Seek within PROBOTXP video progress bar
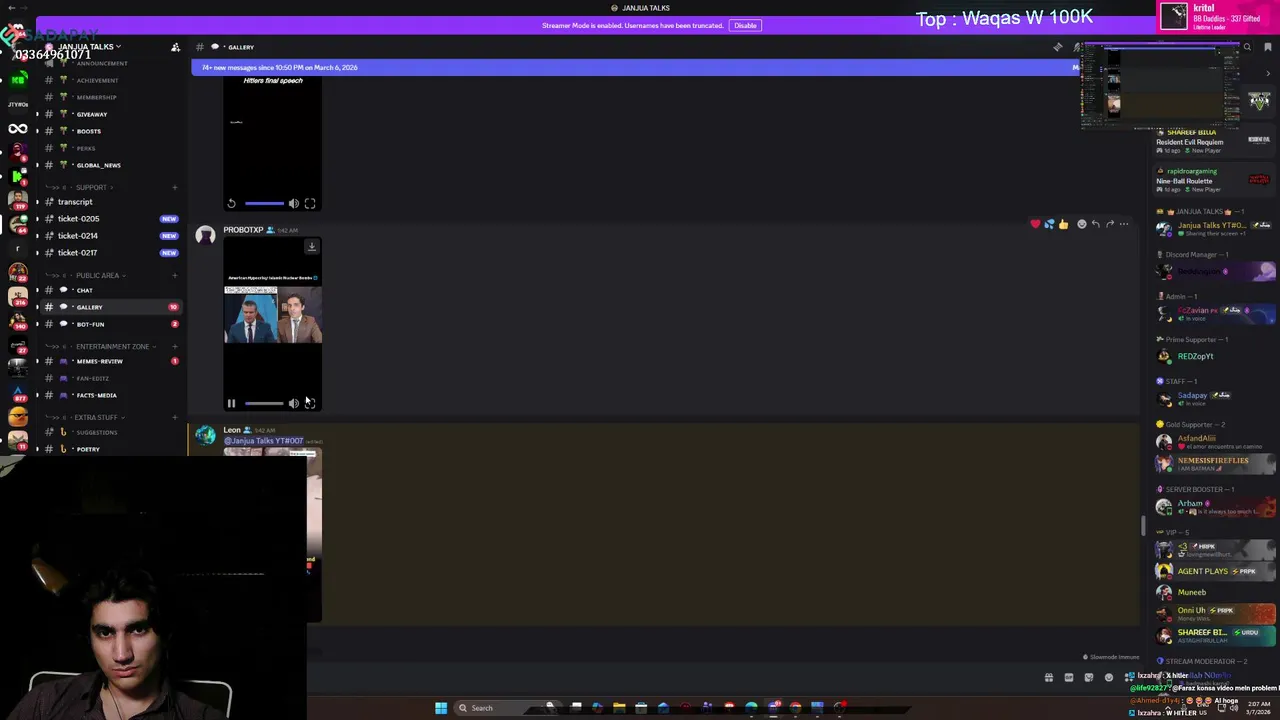This screenshot has height=720, width=1280. (264, 404)
